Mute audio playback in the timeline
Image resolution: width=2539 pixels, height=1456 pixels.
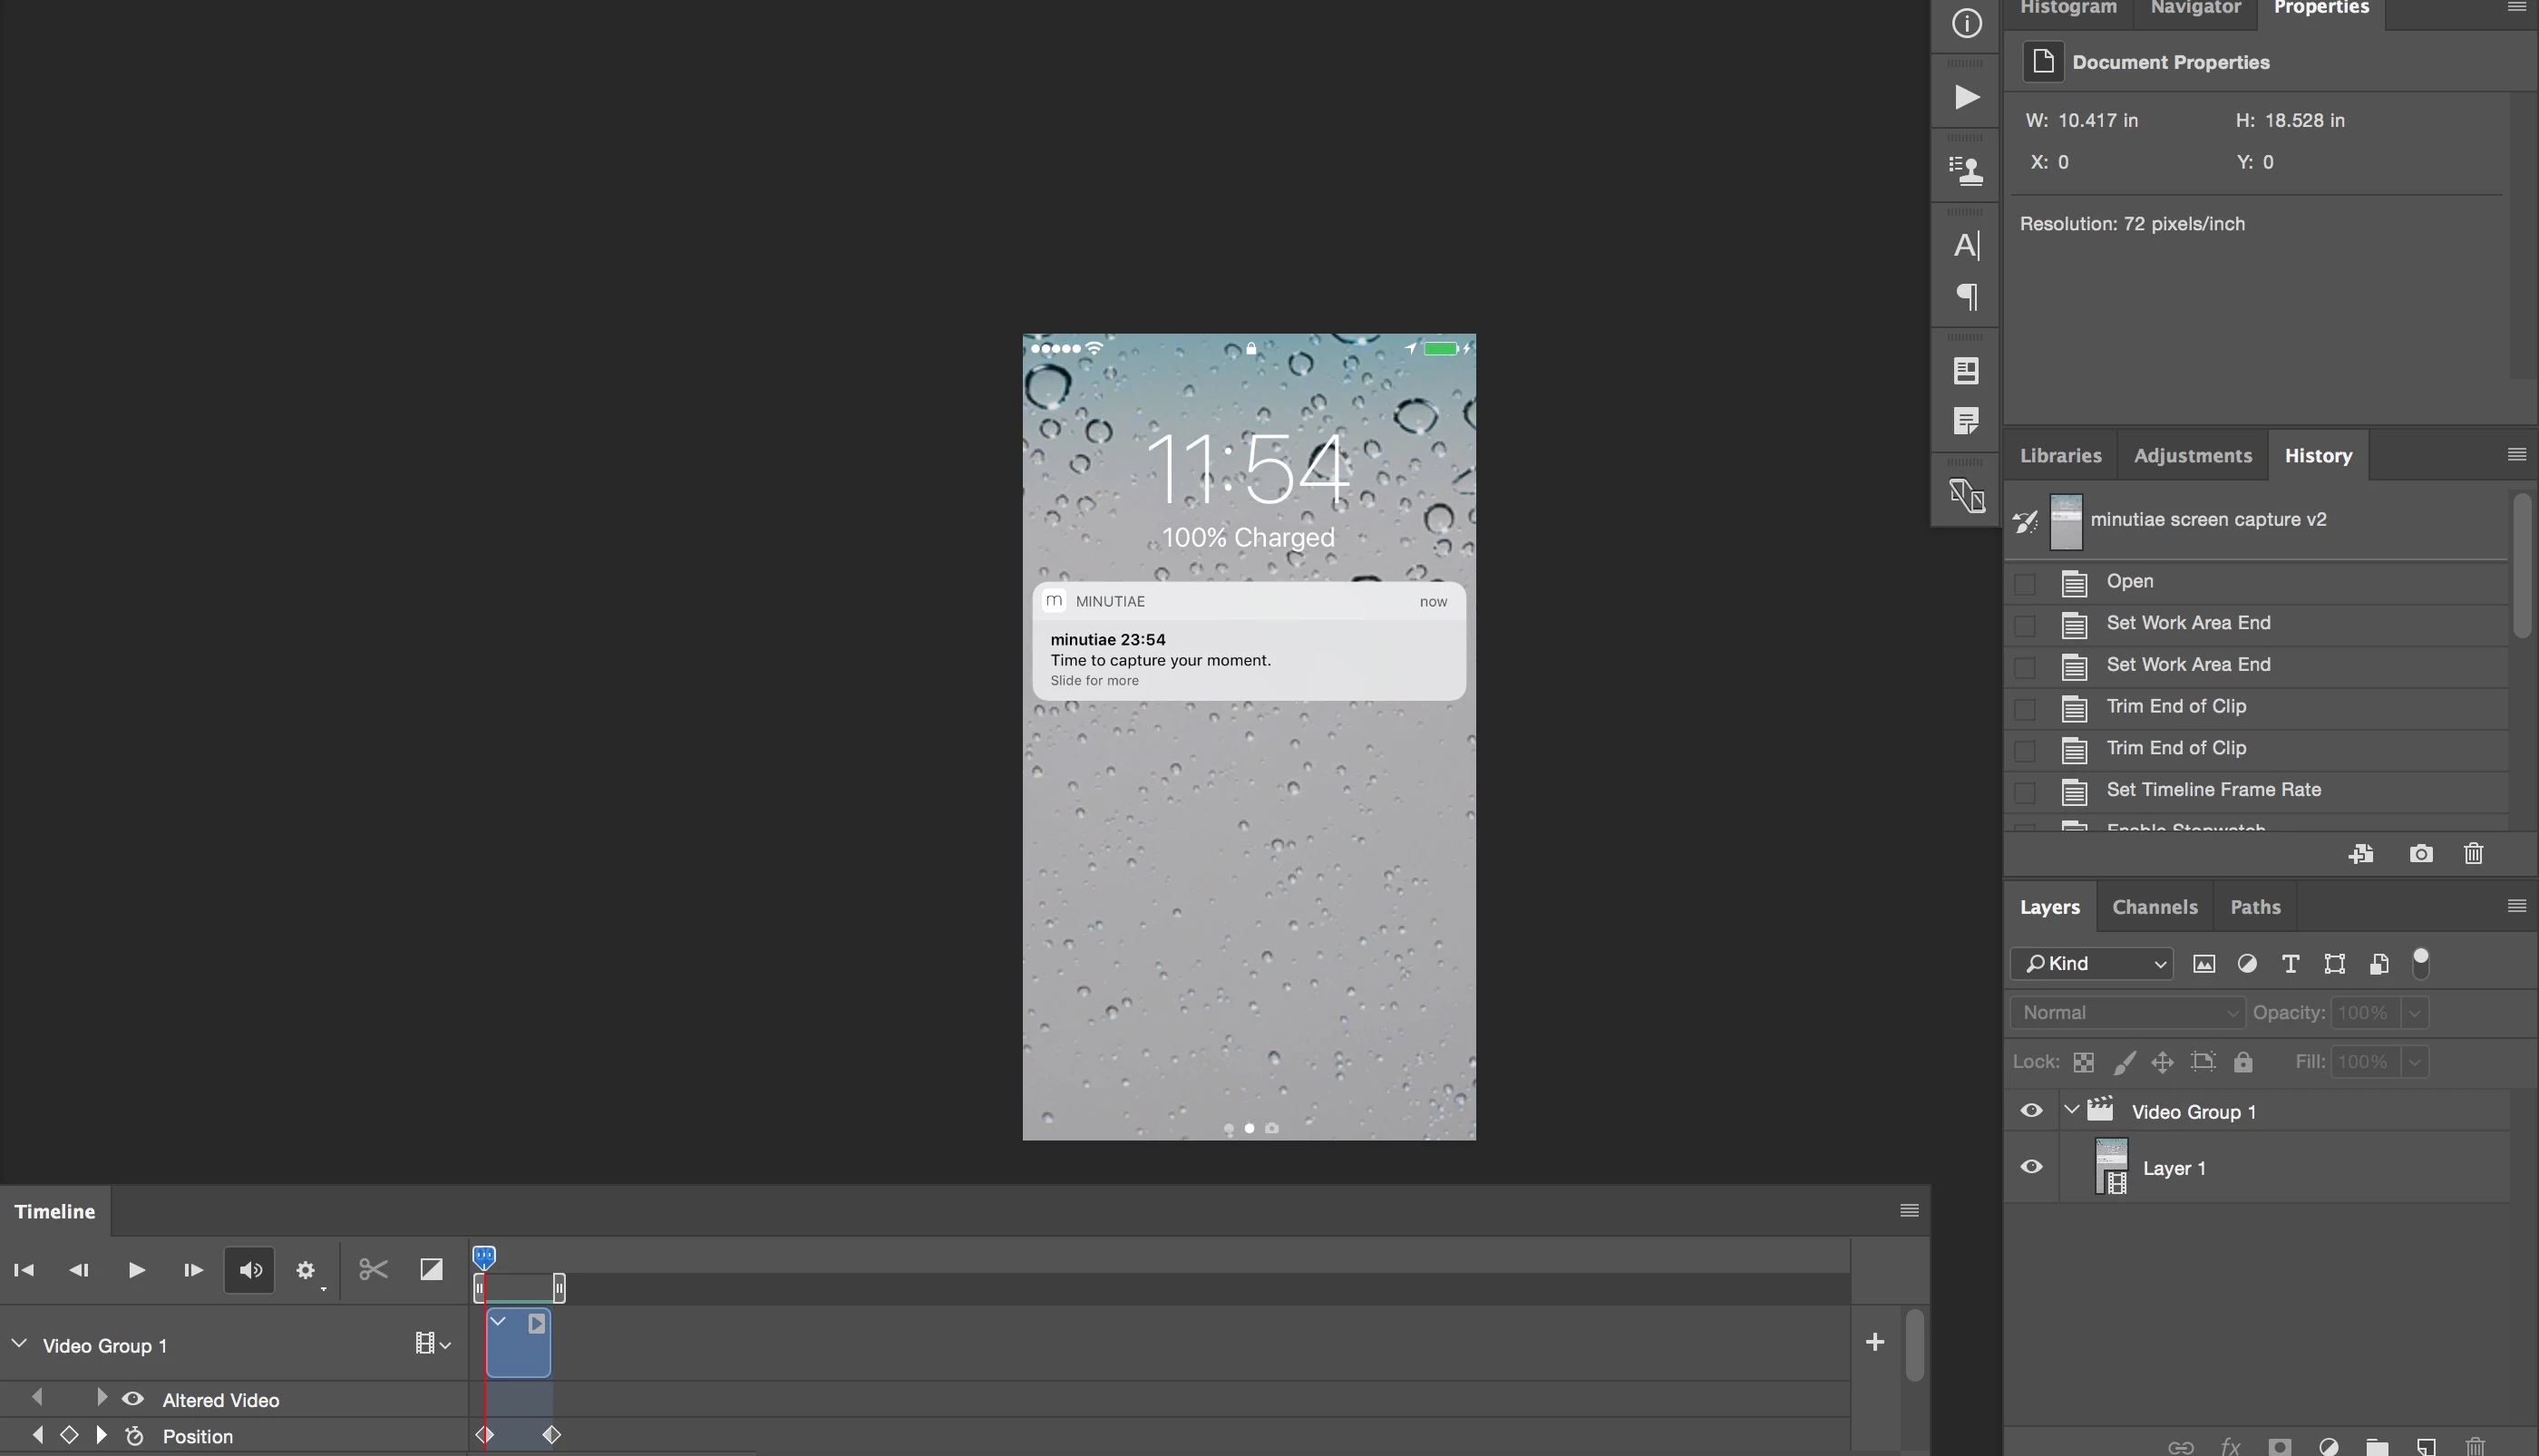[x=250, y=1270]
